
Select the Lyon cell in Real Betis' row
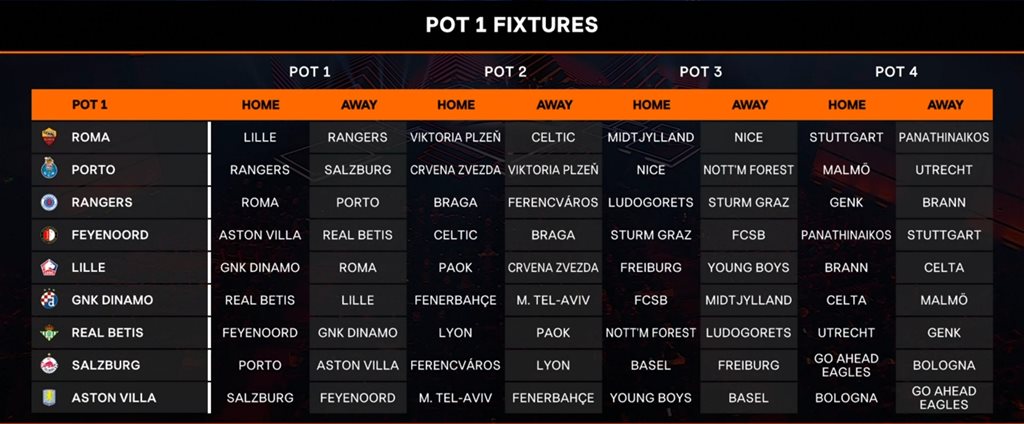[x=456, y=332]
